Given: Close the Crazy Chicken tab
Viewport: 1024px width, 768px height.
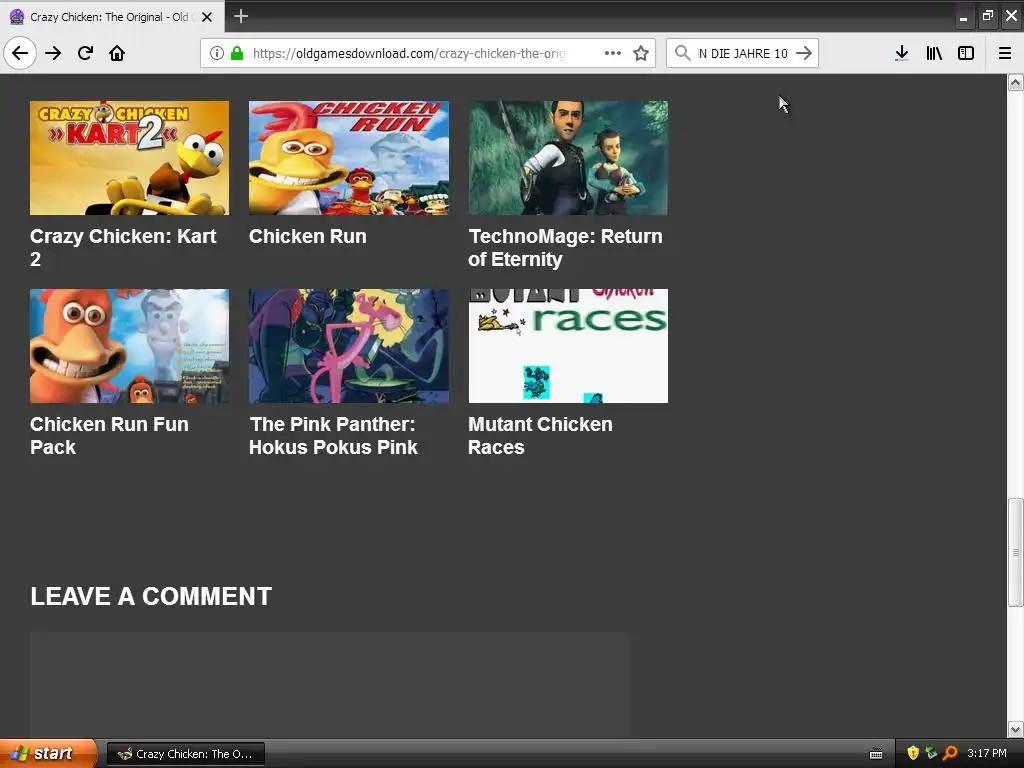Looking at the screenshot, I should pos(207,17).
